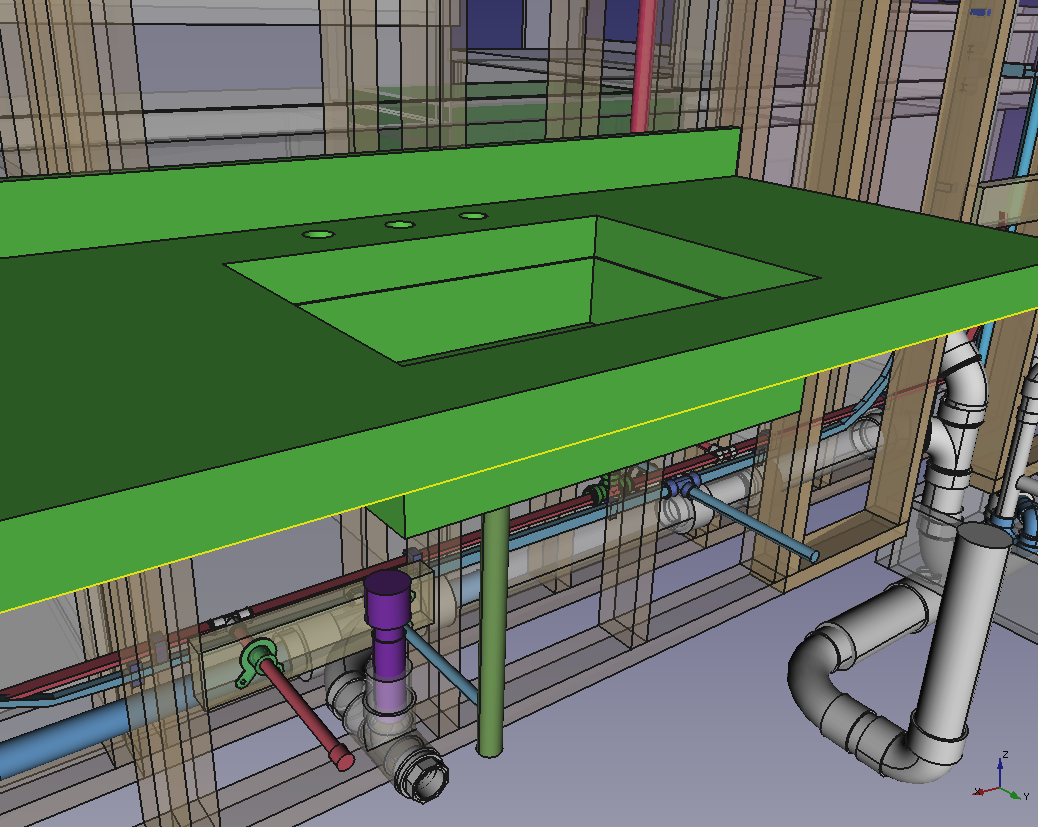Image resolution: width=1038 pixels, height=827 pixels.
Task: Click the blue valve fitting on supply line
Action: [680, 488]
